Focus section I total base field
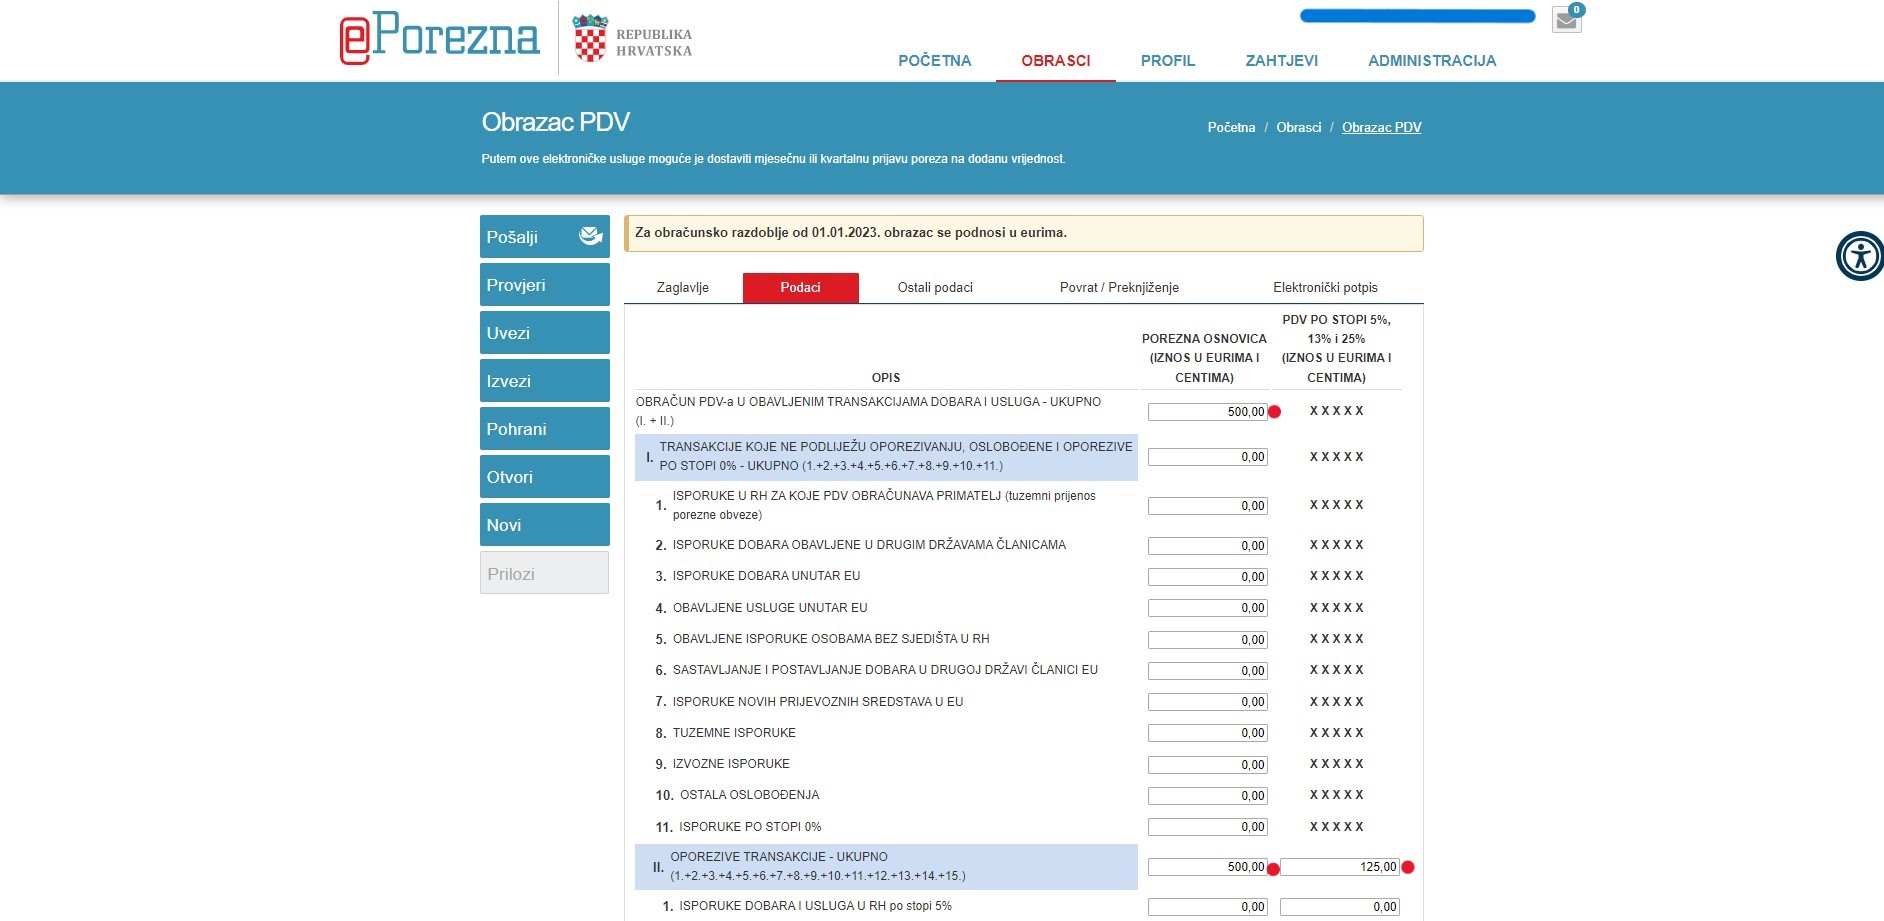 pos(1207,457)
